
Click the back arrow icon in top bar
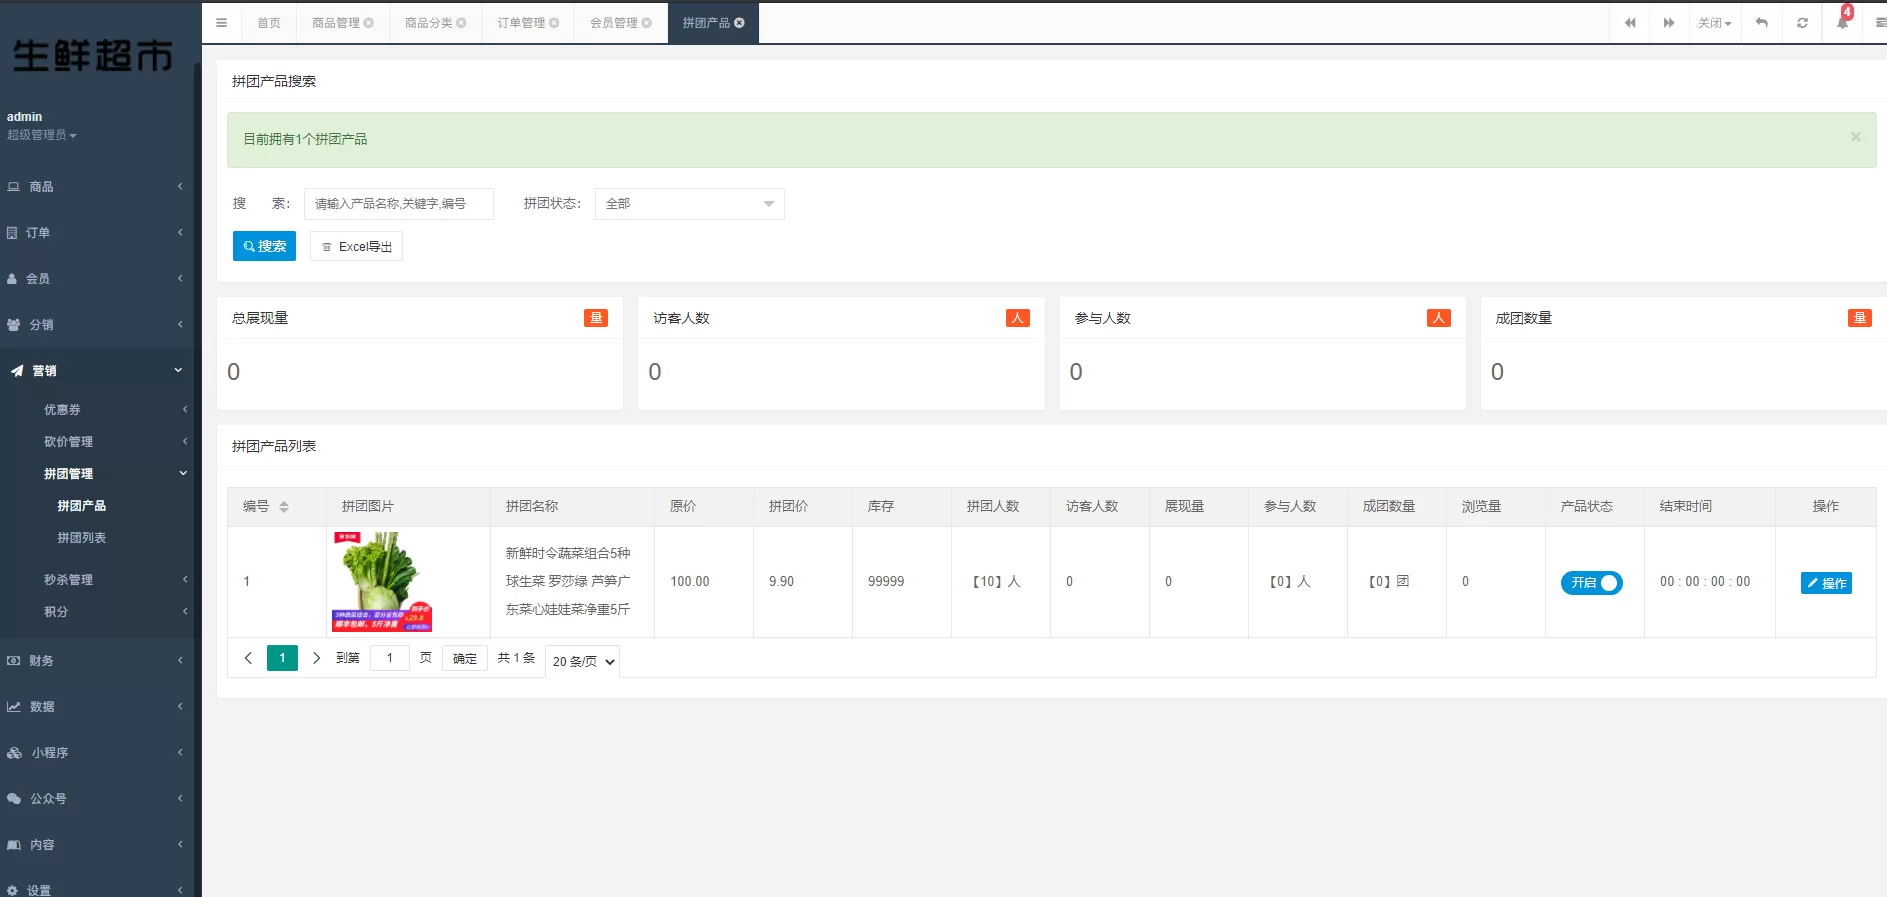(1762, 23)
